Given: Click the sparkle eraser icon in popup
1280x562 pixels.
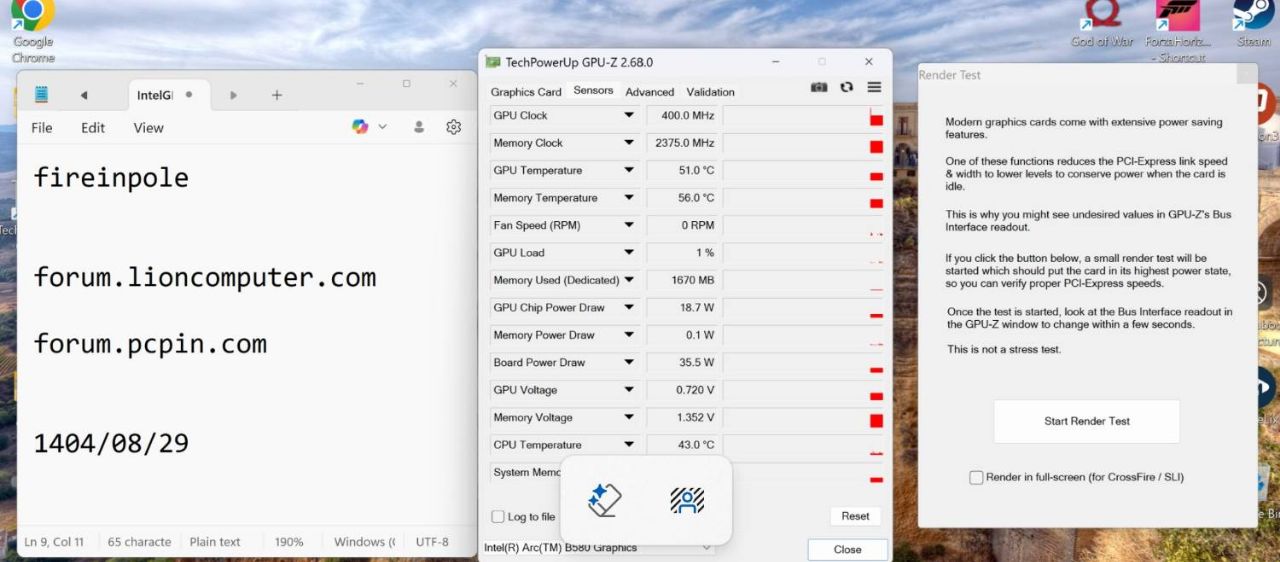Looking at the screenshot, I should coord(605,500).
